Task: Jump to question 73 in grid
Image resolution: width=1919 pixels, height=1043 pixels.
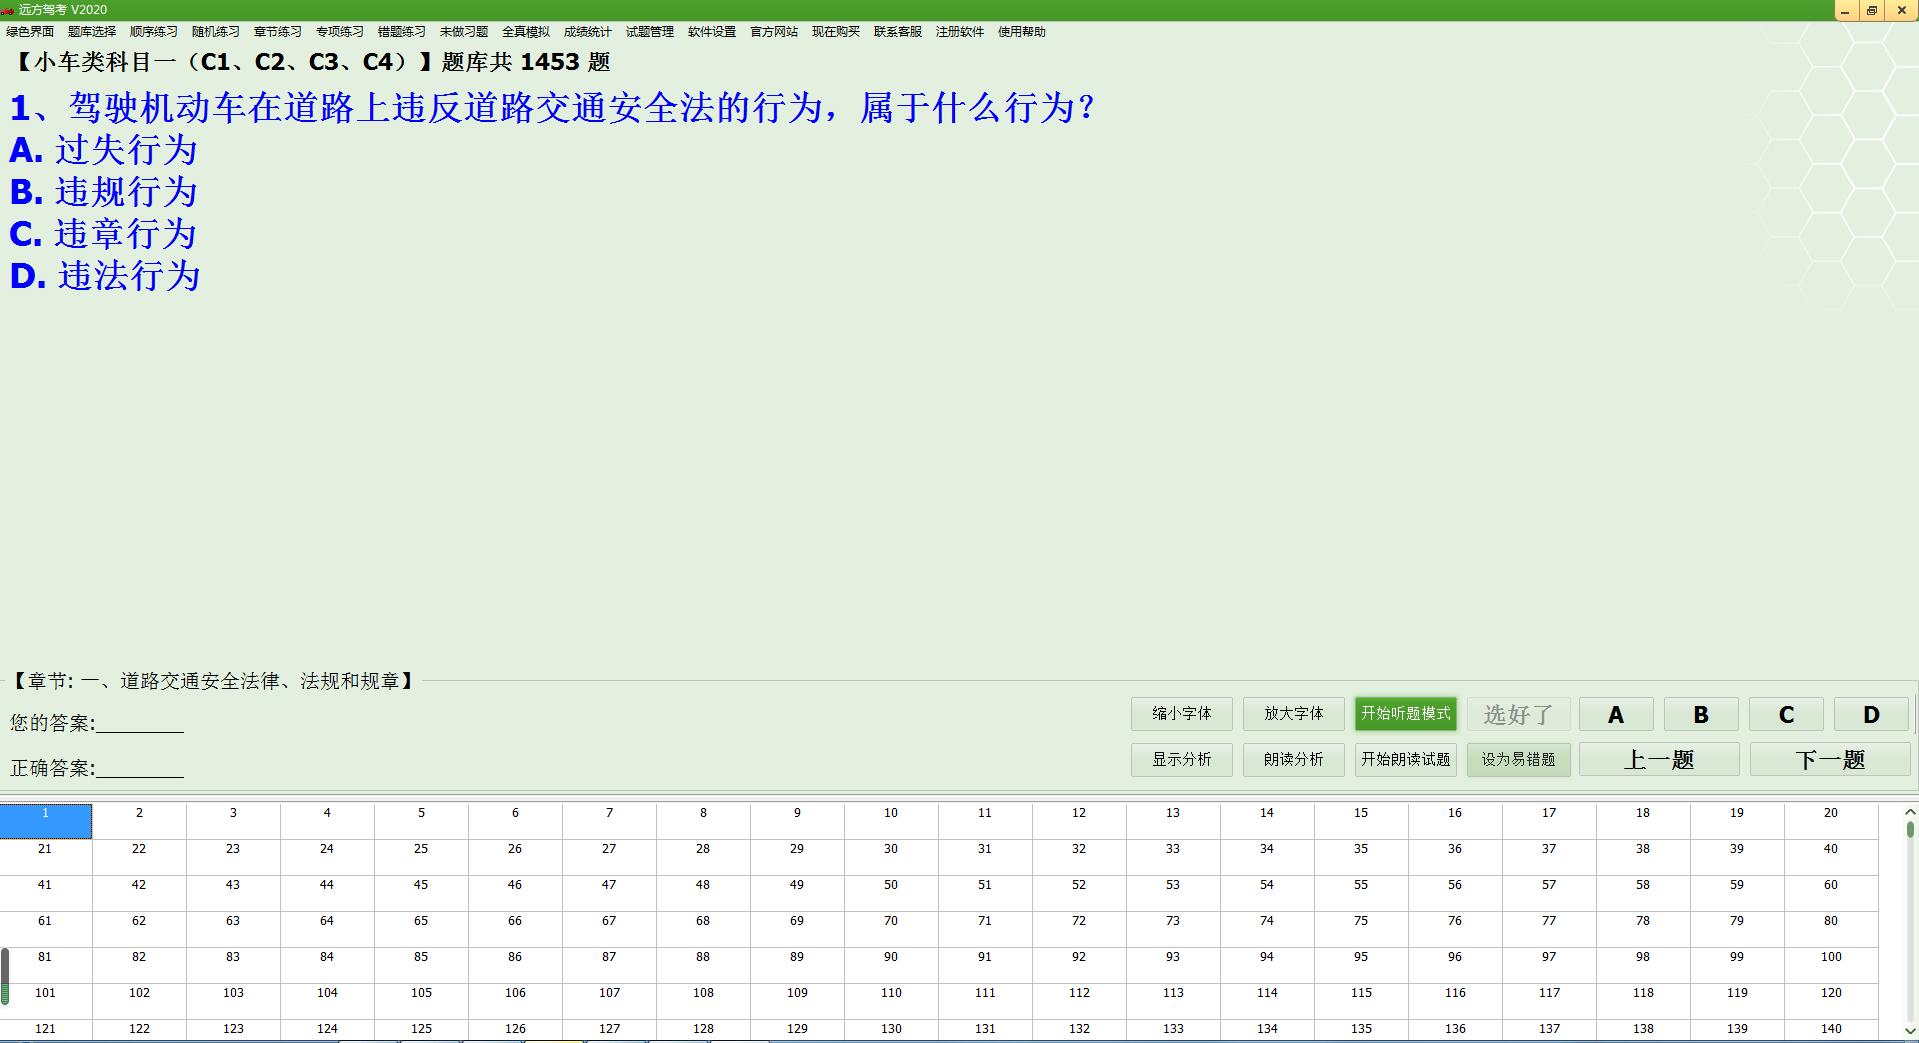Action: coord(1173,929)
